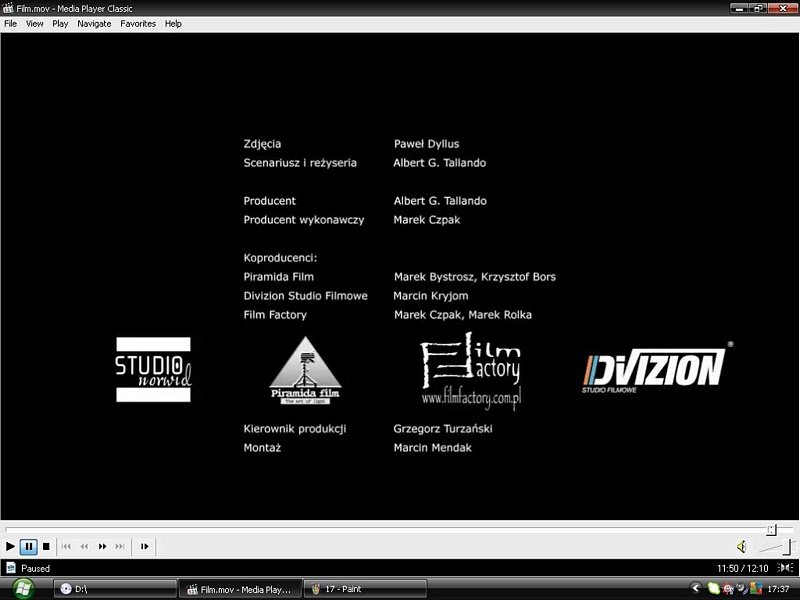This screenshot has height=600, width=800.
Task: Click the increase speed fast-forward icon
Action: point(102,546)
